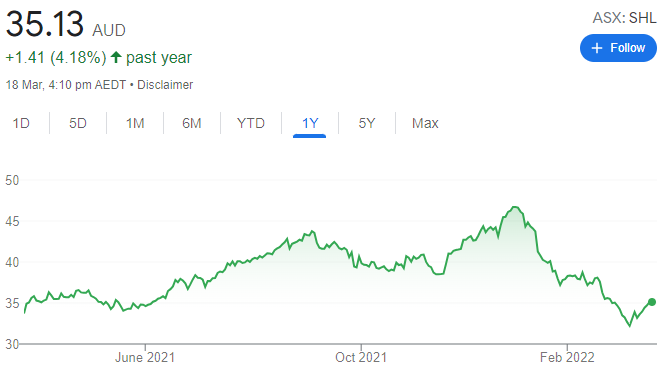671x371 pixels.
Task: Click the June 2021 axis marker
Action: 145,357
